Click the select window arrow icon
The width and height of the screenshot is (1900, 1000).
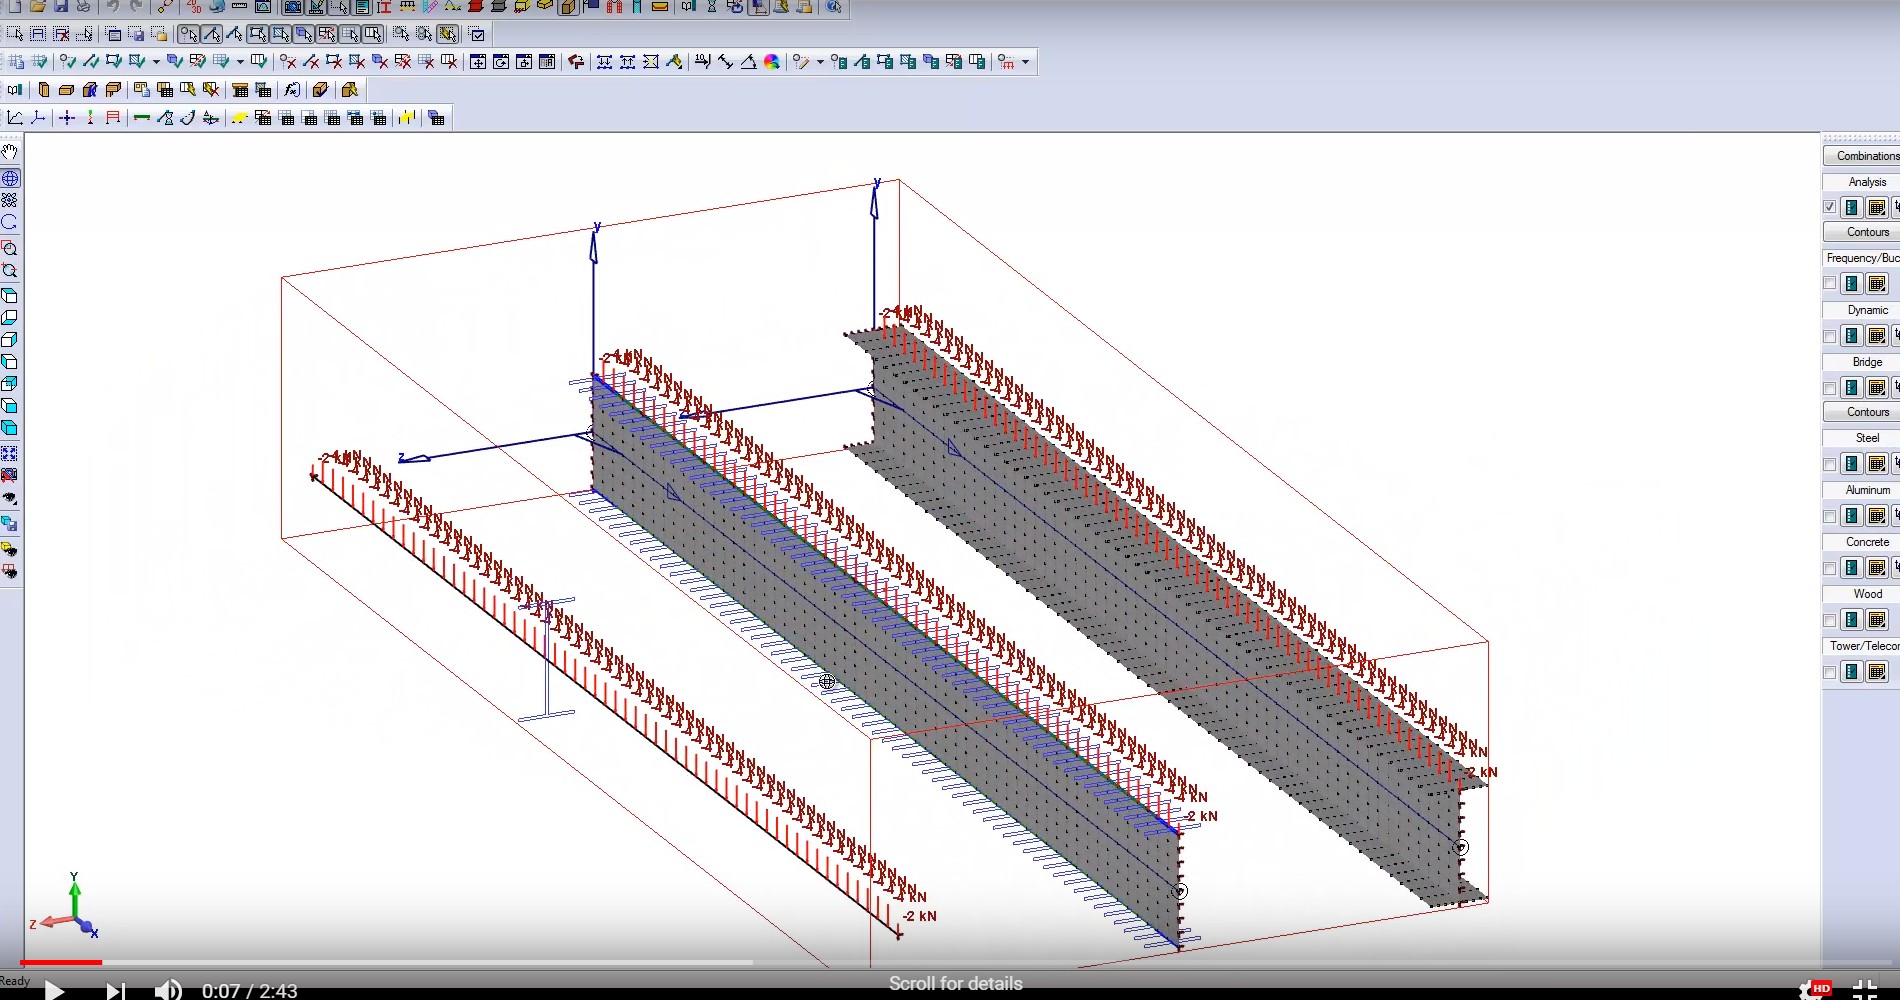[x=15, y=34]
